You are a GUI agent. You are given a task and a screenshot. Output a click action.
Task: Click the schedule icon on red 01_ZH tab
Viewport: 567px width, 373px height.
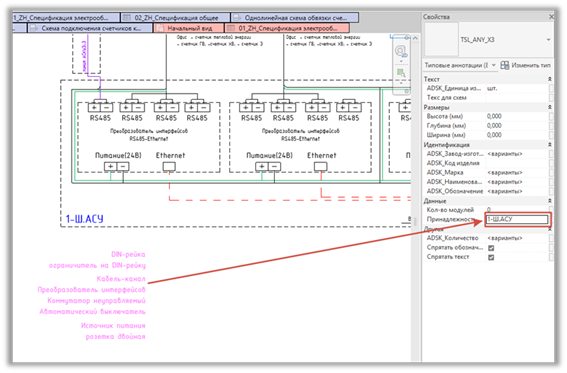pyautogui.click(x=231, y=28)
